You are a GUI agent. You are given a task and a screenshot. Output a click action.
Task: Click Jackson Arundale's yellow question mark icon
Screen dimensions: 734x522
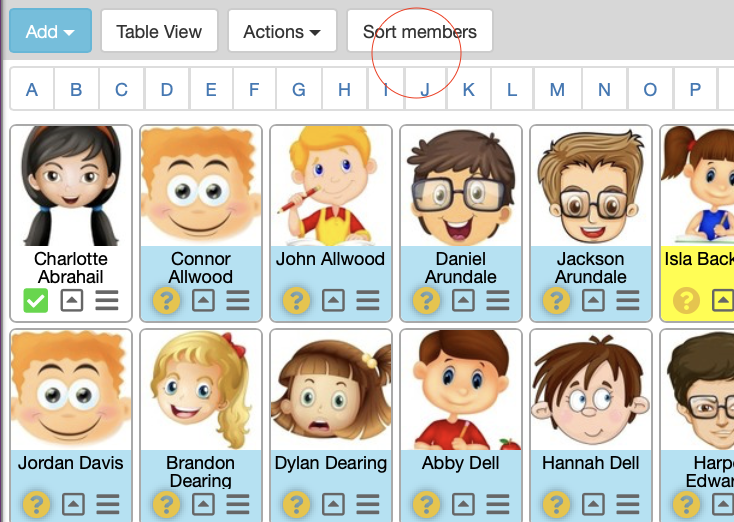(557, 300)
